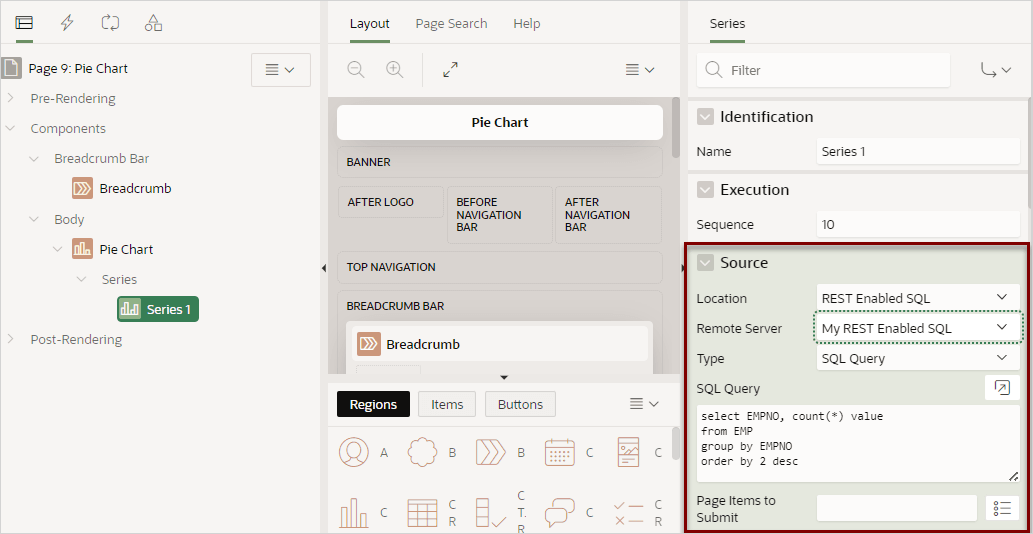The image size is (1033, 534).
Task: Open the Remote Server dropdown
Action: coord(918,328)
